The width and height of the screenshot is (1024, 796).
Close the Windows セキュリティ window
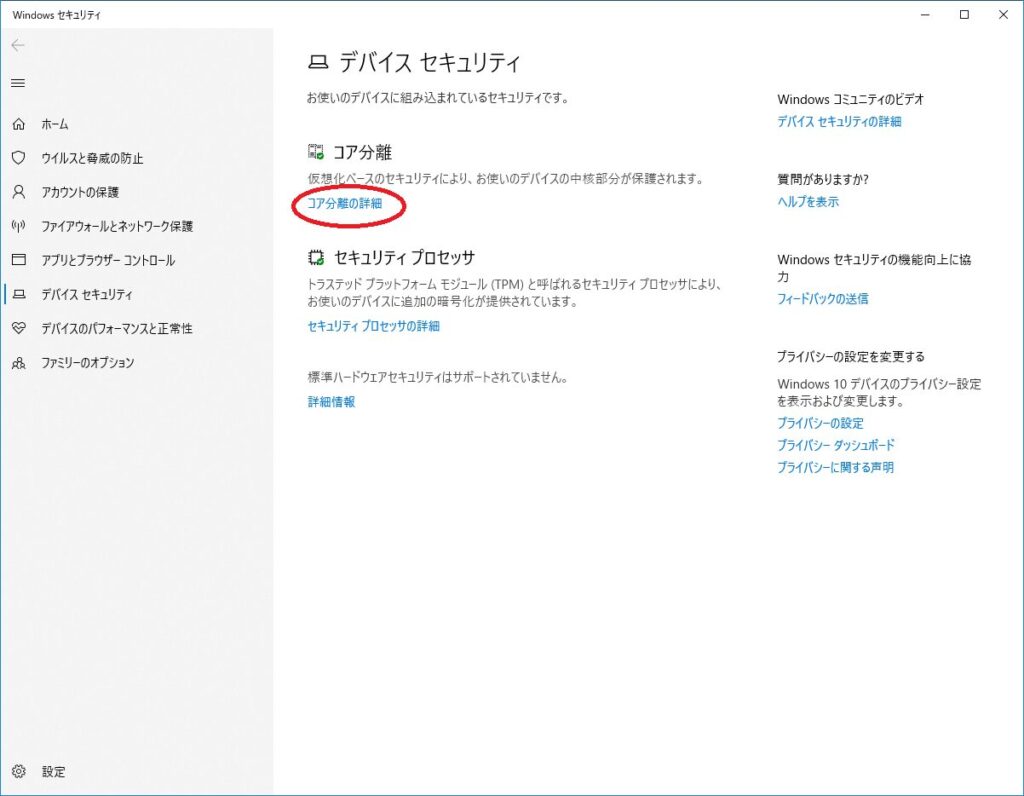point(1003,14)
